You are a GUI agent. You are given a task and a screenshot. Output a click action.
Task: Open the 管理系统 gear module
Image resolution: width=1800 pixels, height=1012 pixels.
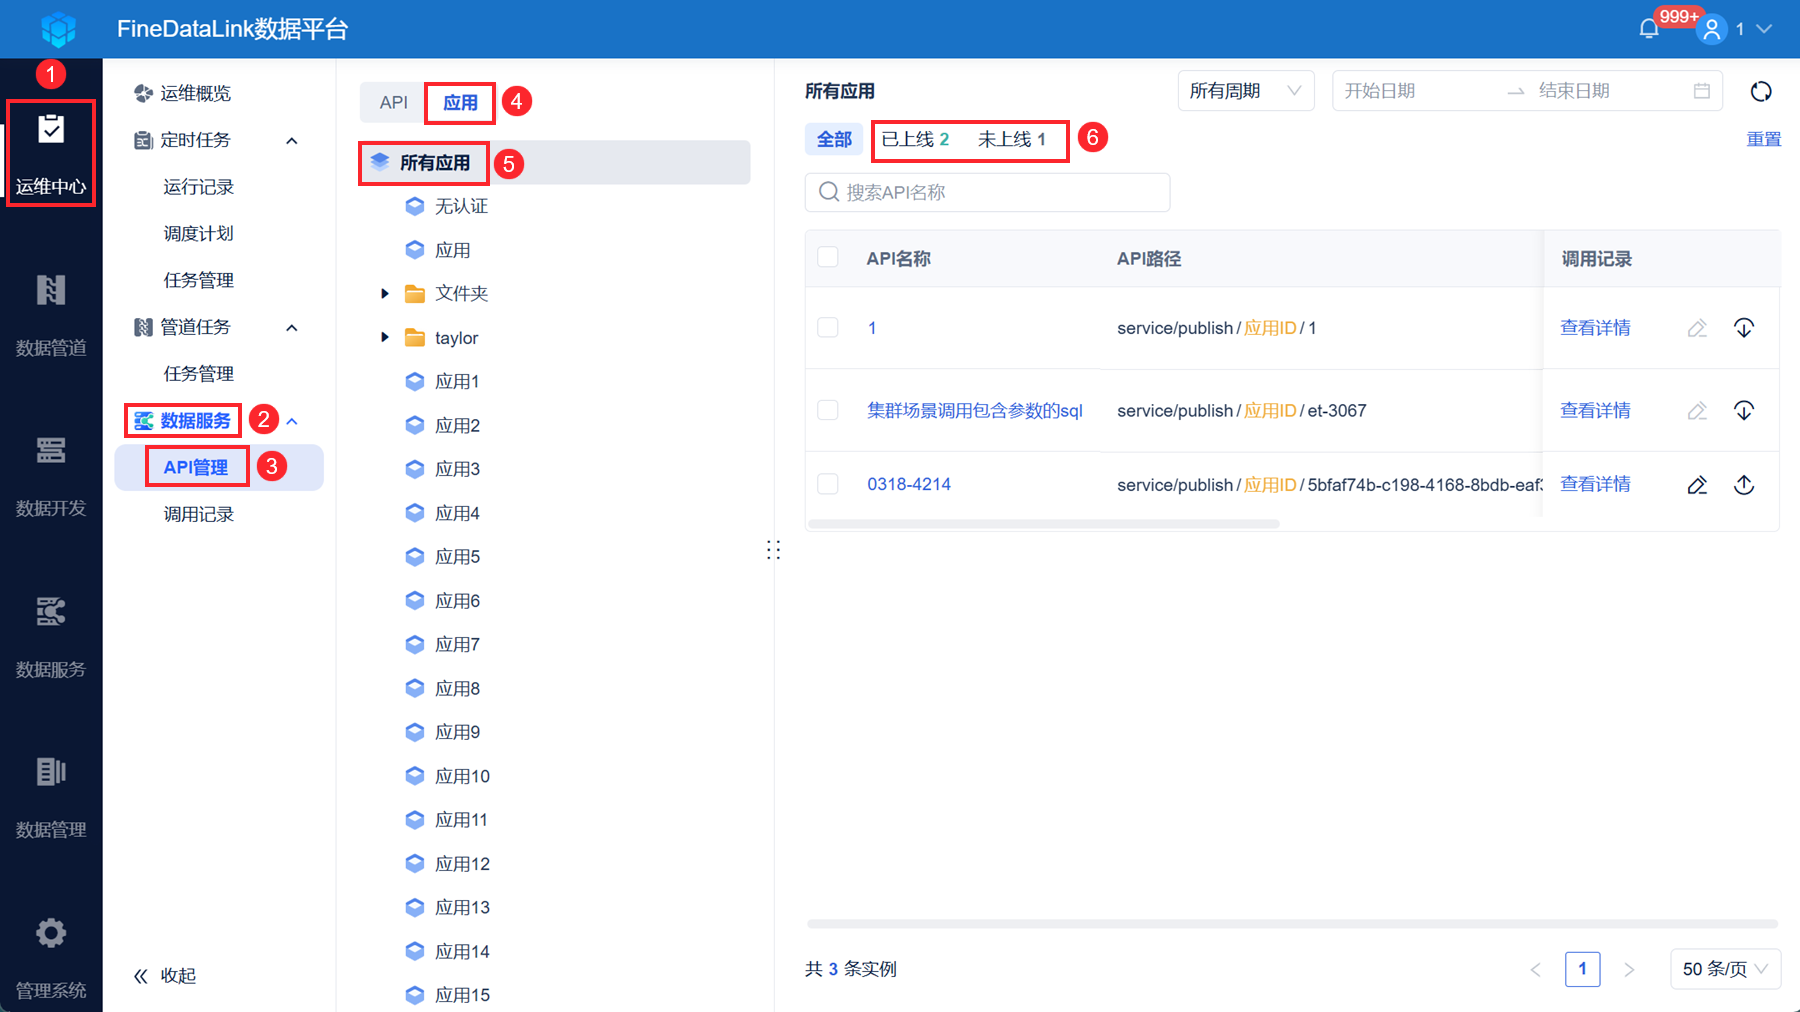[x=51, y=957]
